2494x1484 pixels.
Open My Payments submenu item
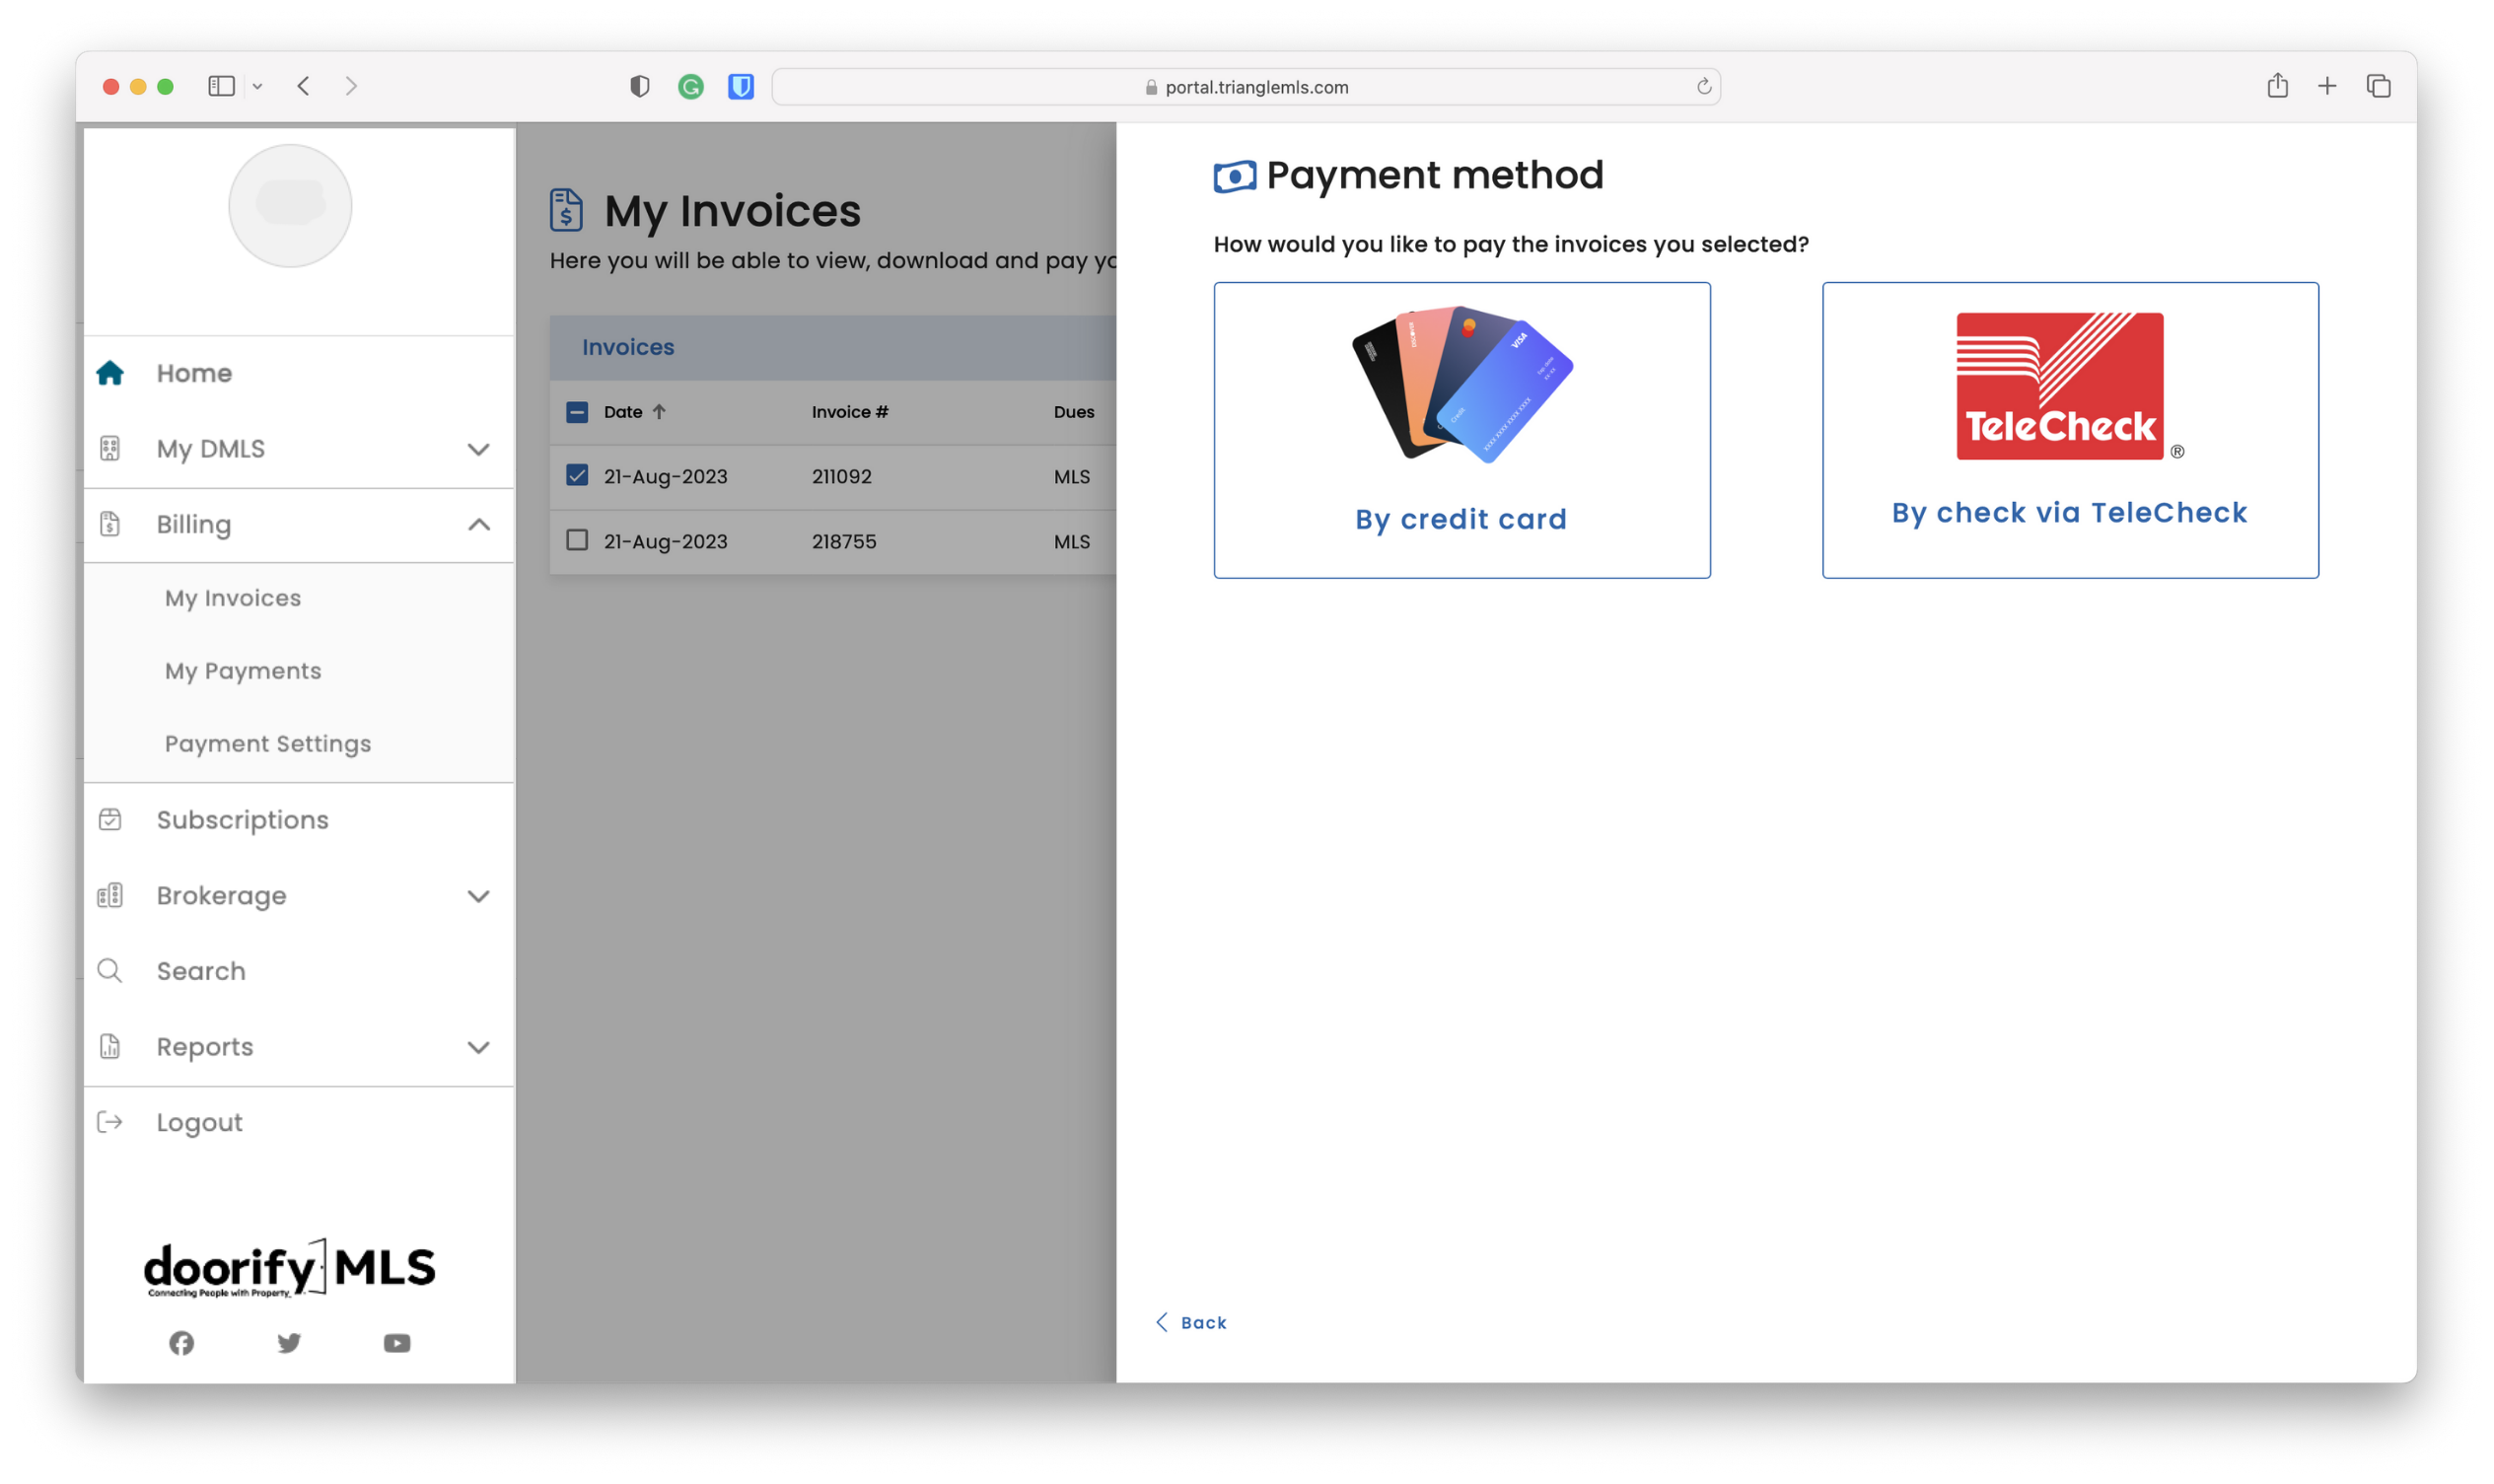click(x=243, y=671)
